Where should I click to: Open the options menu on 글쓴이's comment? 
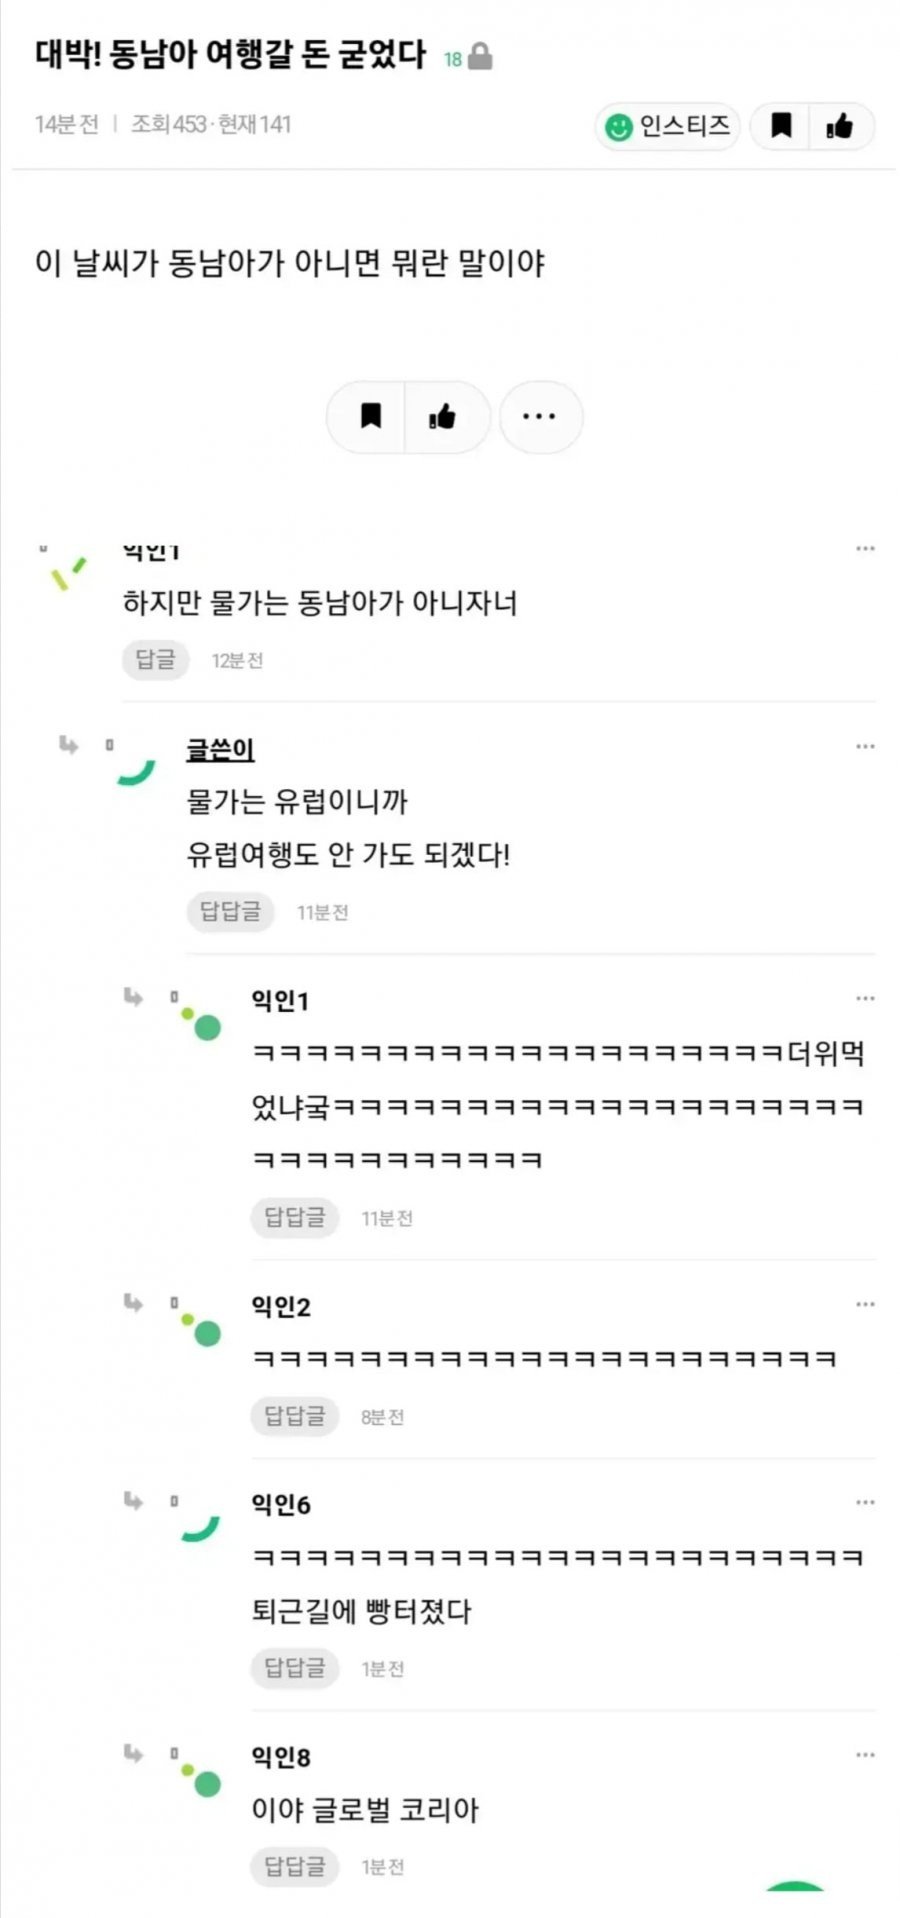[x=864, y=745]
